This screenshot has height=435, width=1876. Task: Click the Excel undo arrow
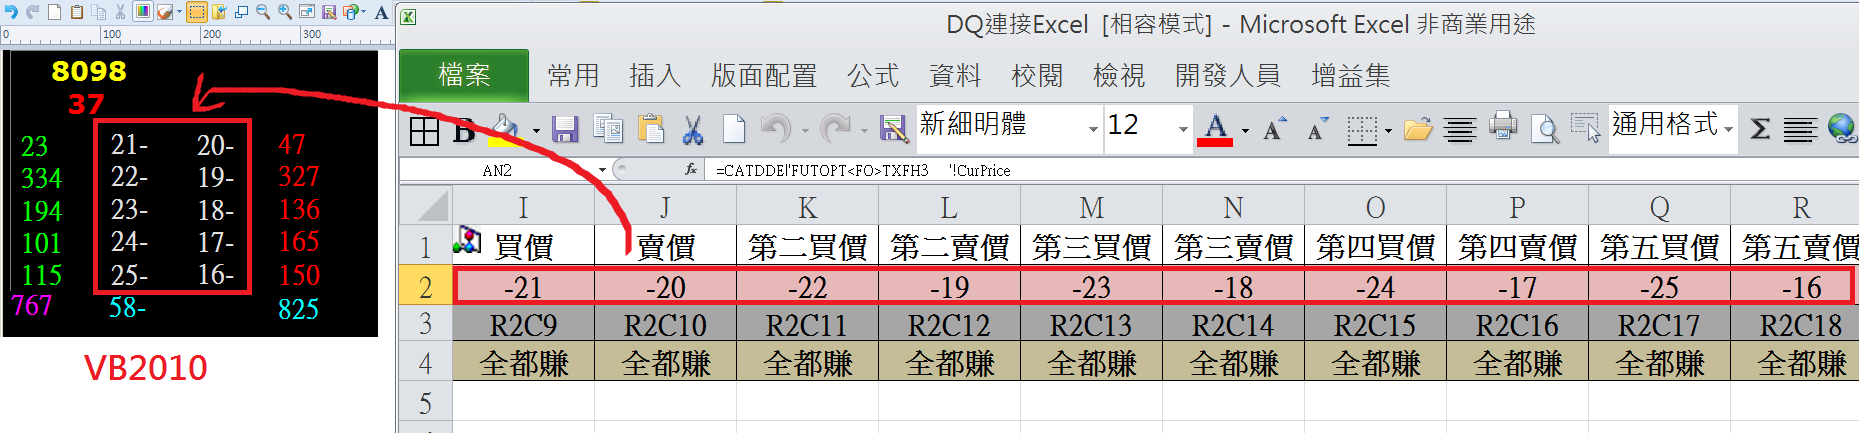775,128
